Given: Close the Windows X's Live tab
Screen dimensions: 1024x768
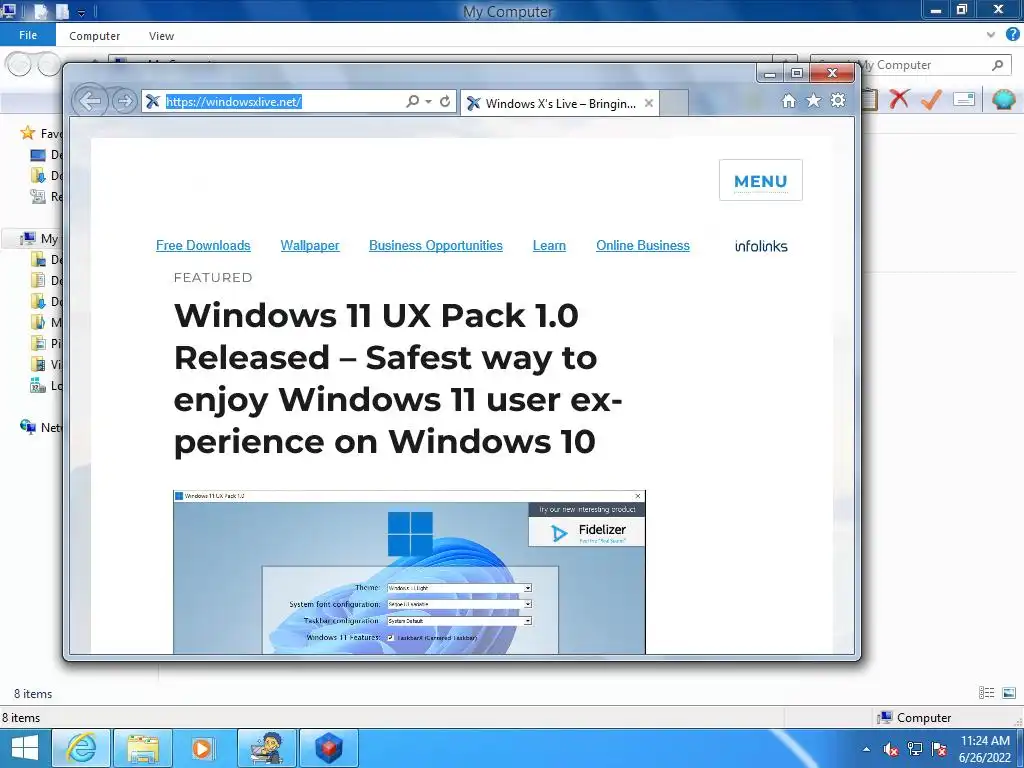Looking at the screenshot, I should coord(648,103).
